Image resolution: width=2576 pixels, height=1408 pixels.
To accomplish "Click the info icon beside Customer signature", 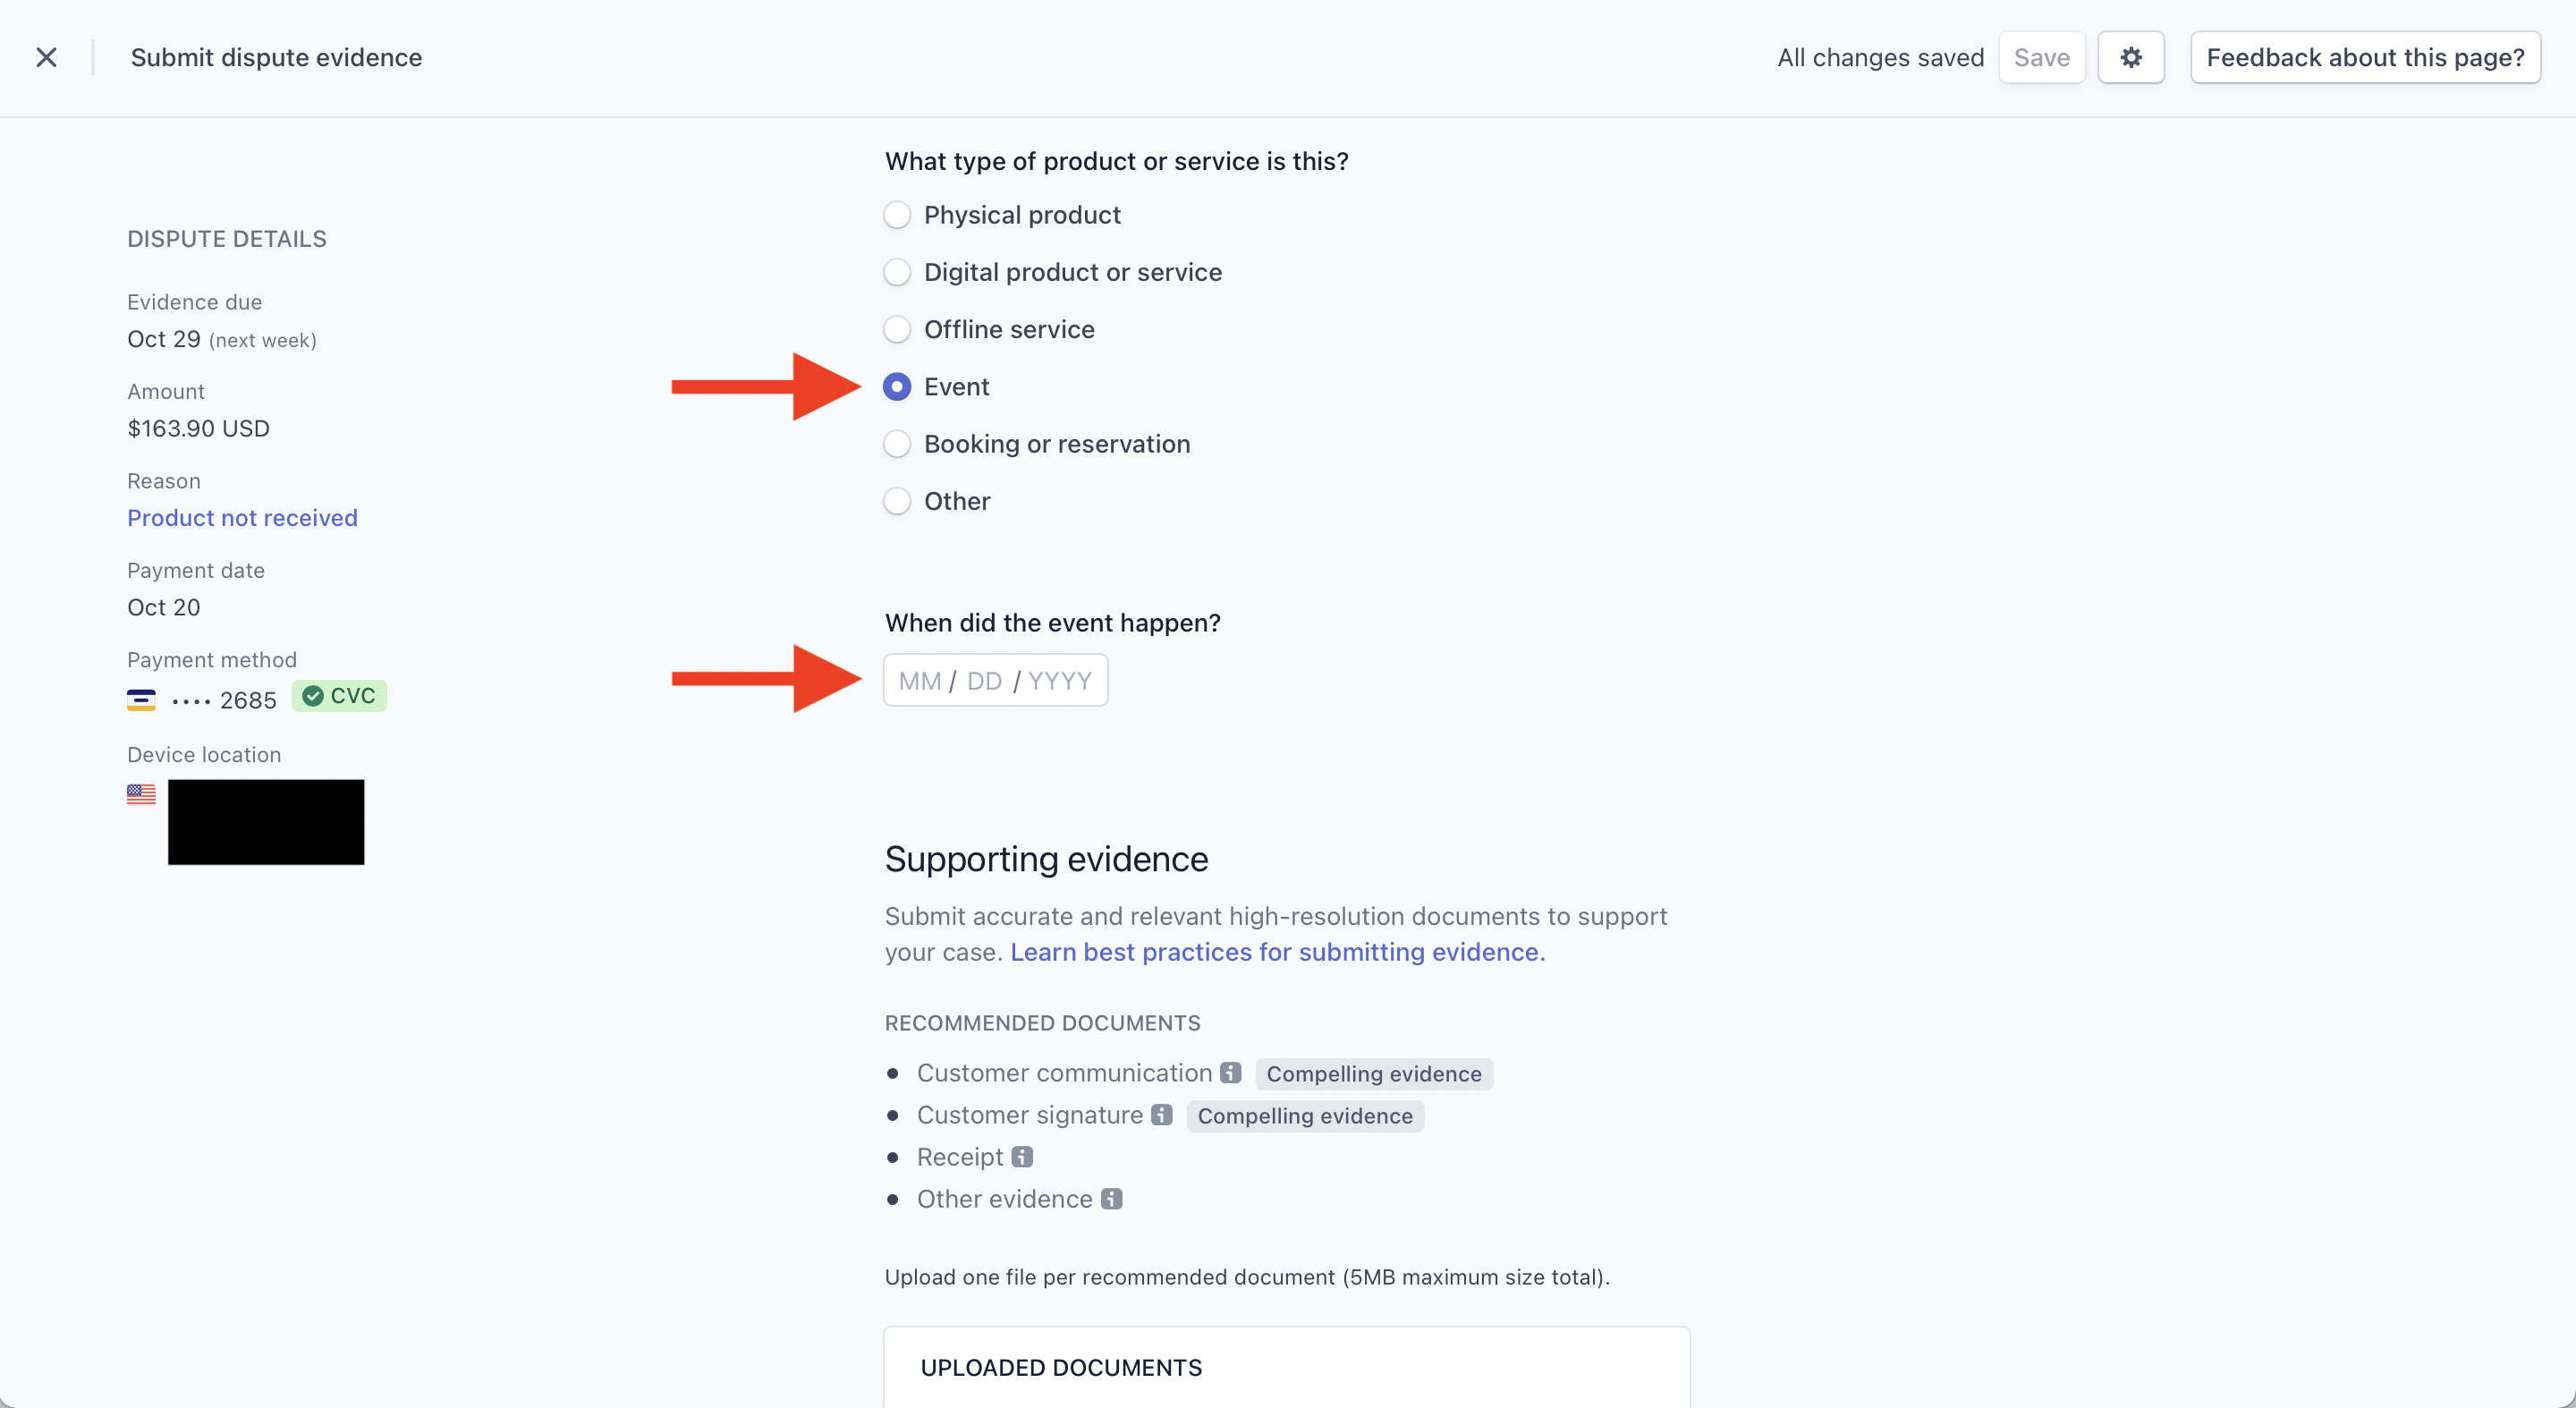I will click(x=1160, y=1114).
